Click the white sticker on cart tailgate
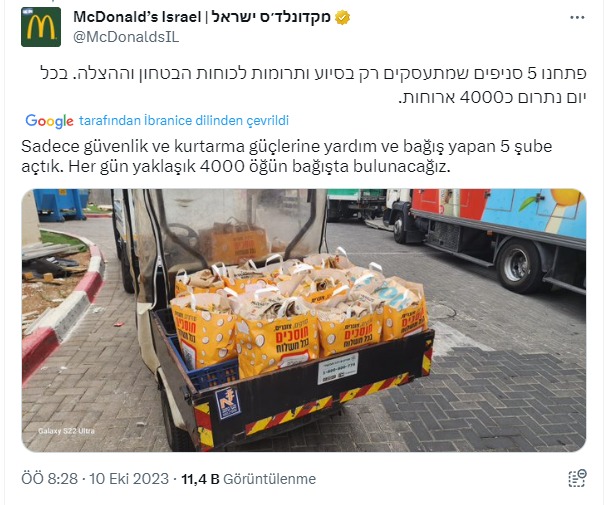The height and width of the screenshot is (505, 605). [x=338, y=368]
